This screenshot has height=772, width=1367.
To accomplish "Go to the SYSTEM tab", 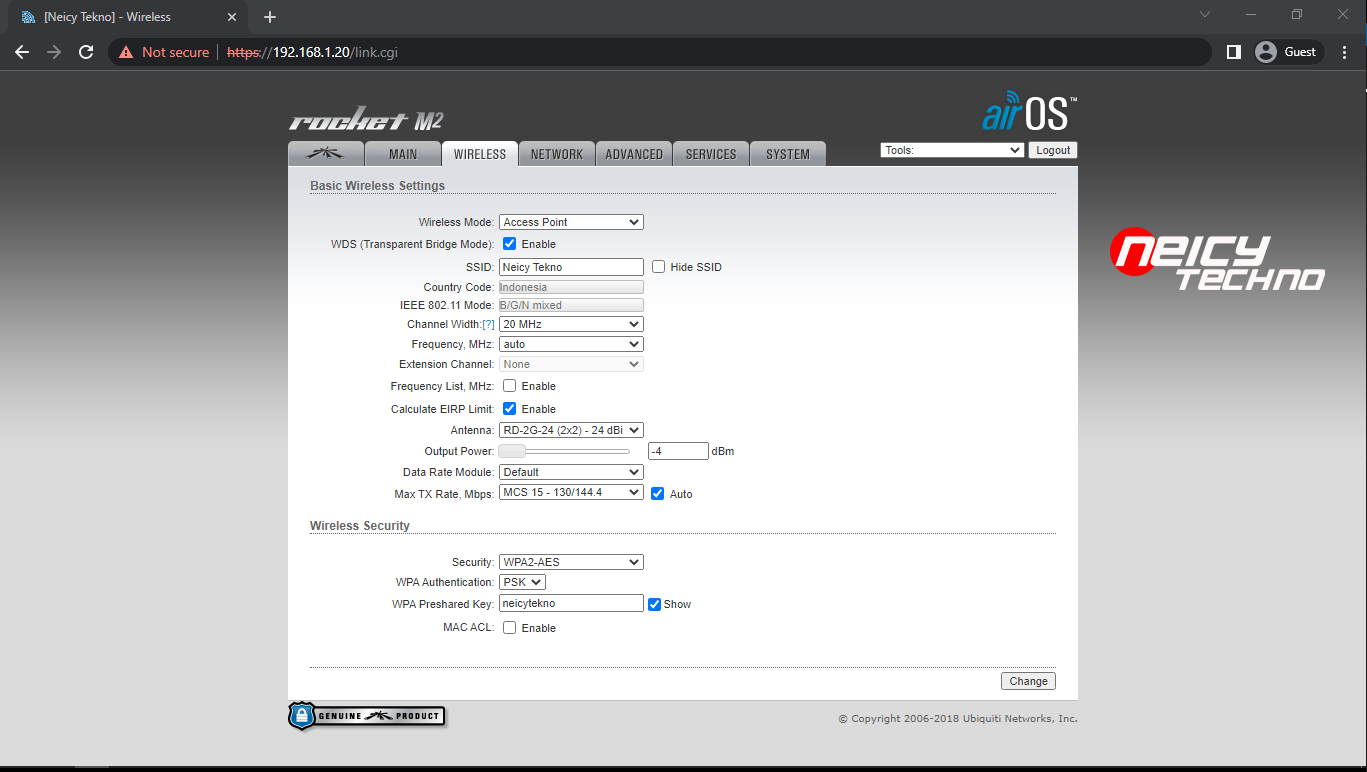I will 788,154.
